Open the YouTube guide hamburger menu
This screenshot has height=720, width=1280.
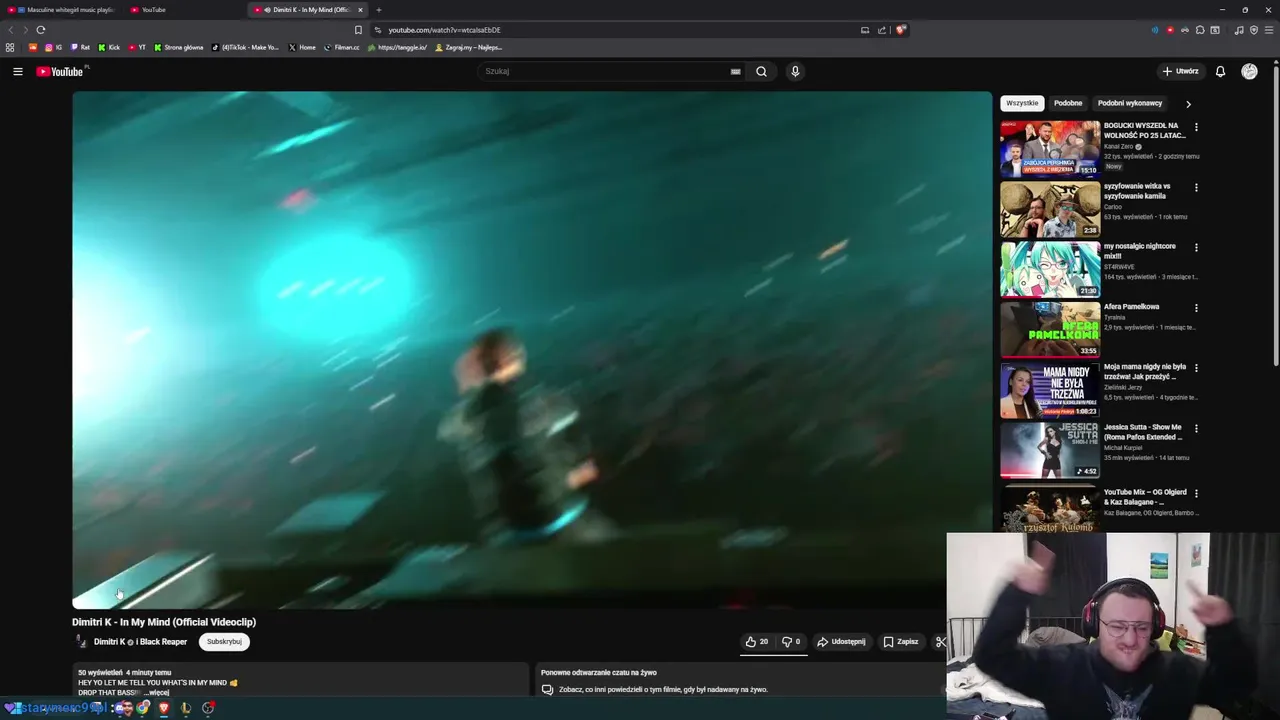click(x=17, y=71)
